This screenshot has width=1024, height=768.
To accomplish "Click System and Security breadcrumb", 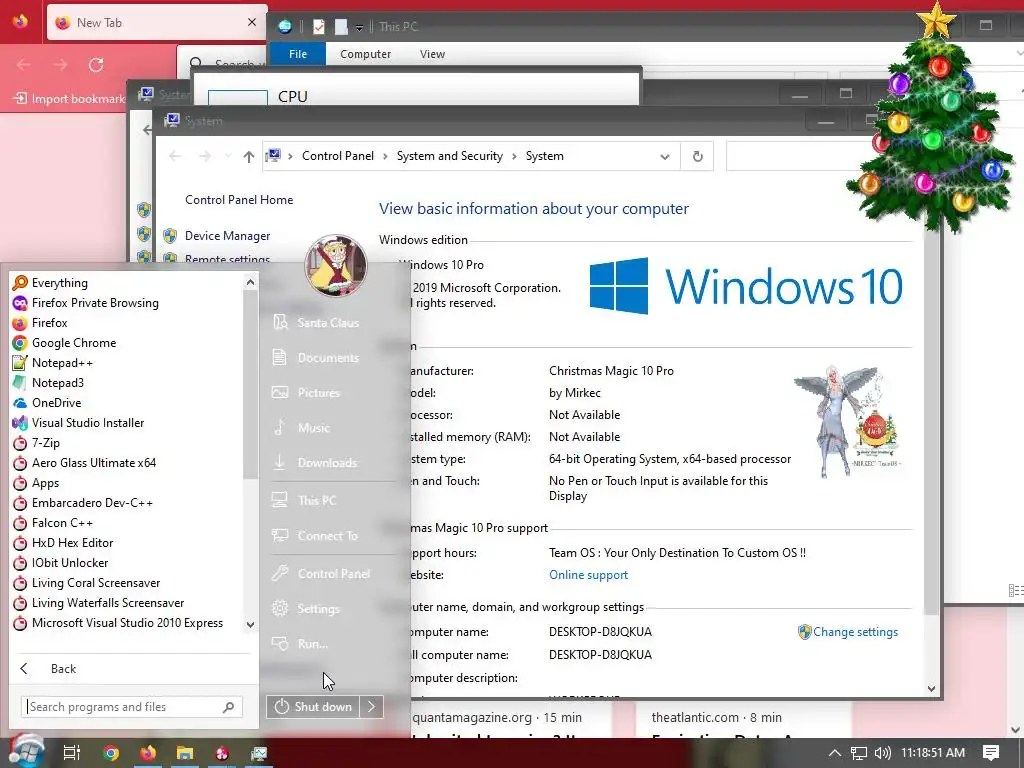I will tap(450, 156).
